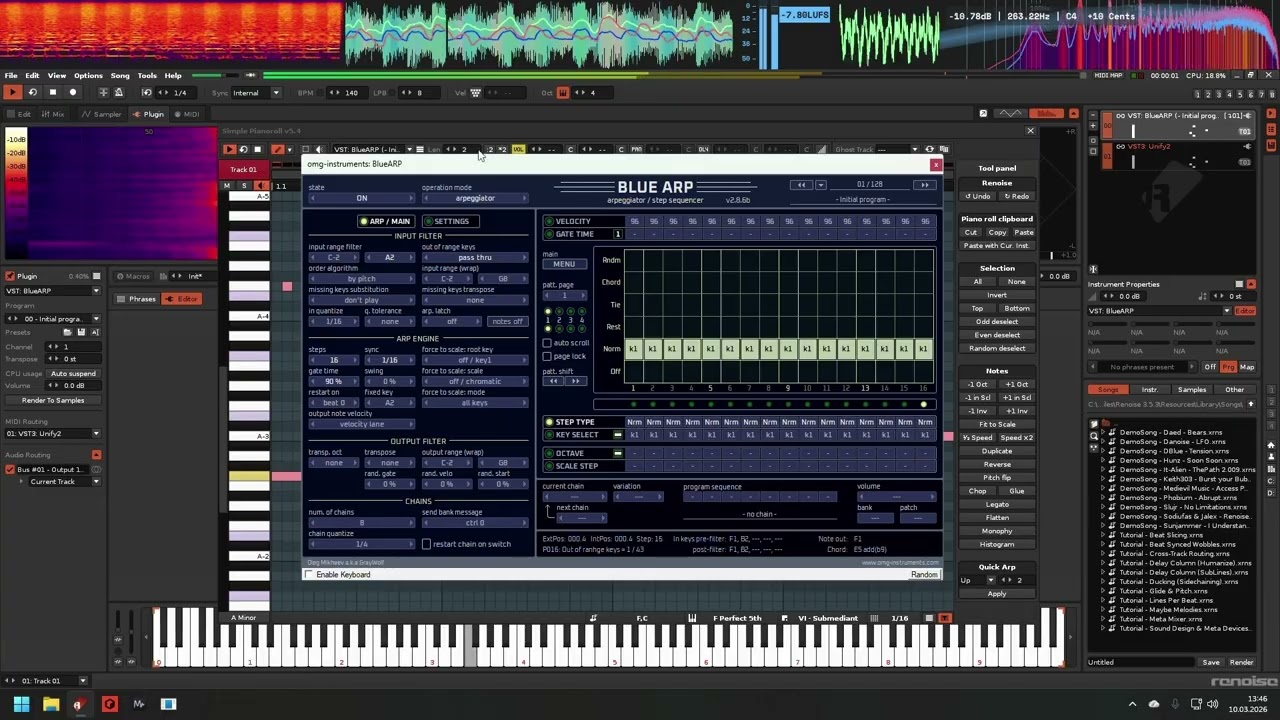Expand DemoSong - Daed - Bears.xrns entry
The height and width of the screenshot is (720, 1280).
point(1103,433)
